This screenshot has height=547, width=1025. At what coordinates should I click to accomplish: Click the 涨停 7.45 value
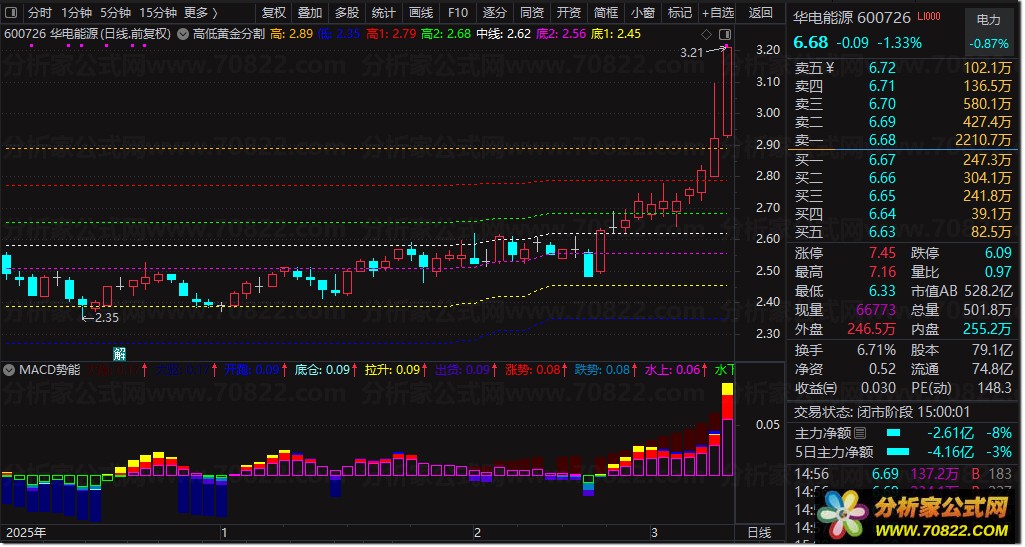click(882, 253)
